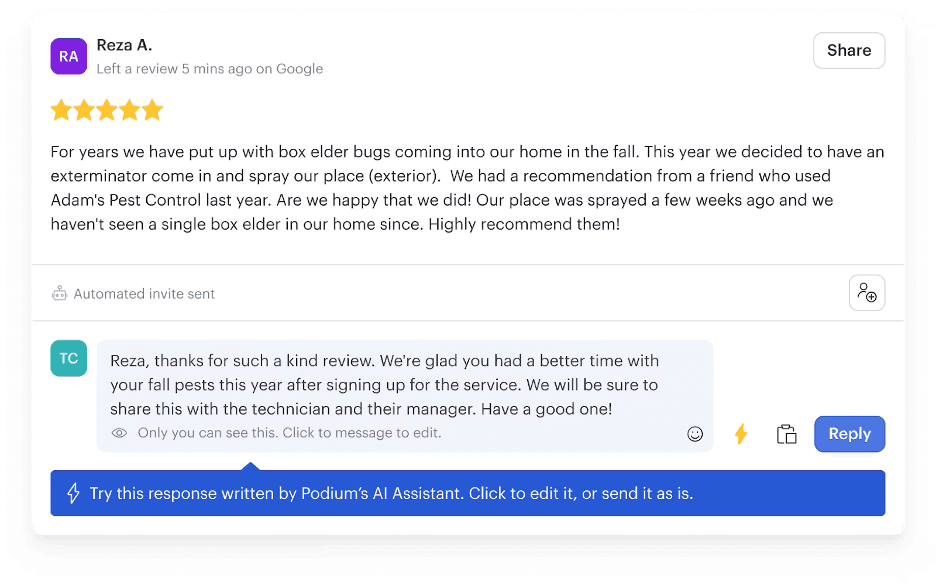Click the review text about box elder bugs
This screenshot has height=586, width=936.
point(465,187)
